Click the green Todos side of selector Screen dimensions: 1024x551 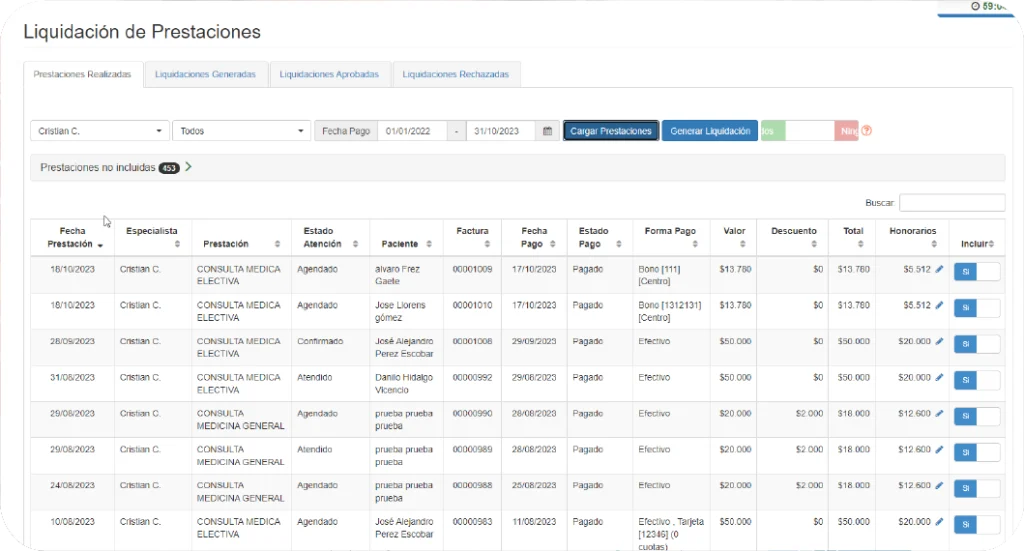773,131
